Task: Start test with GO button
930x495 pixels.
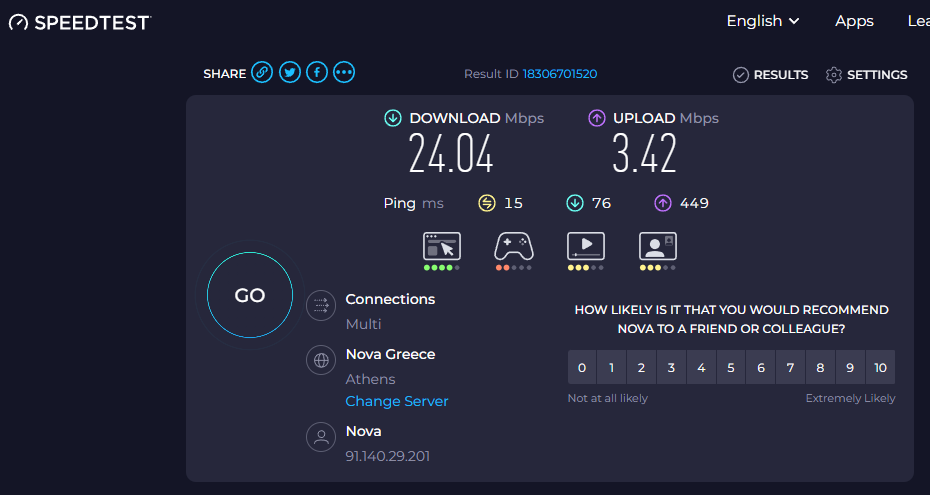Action: [x=250, y=295]
